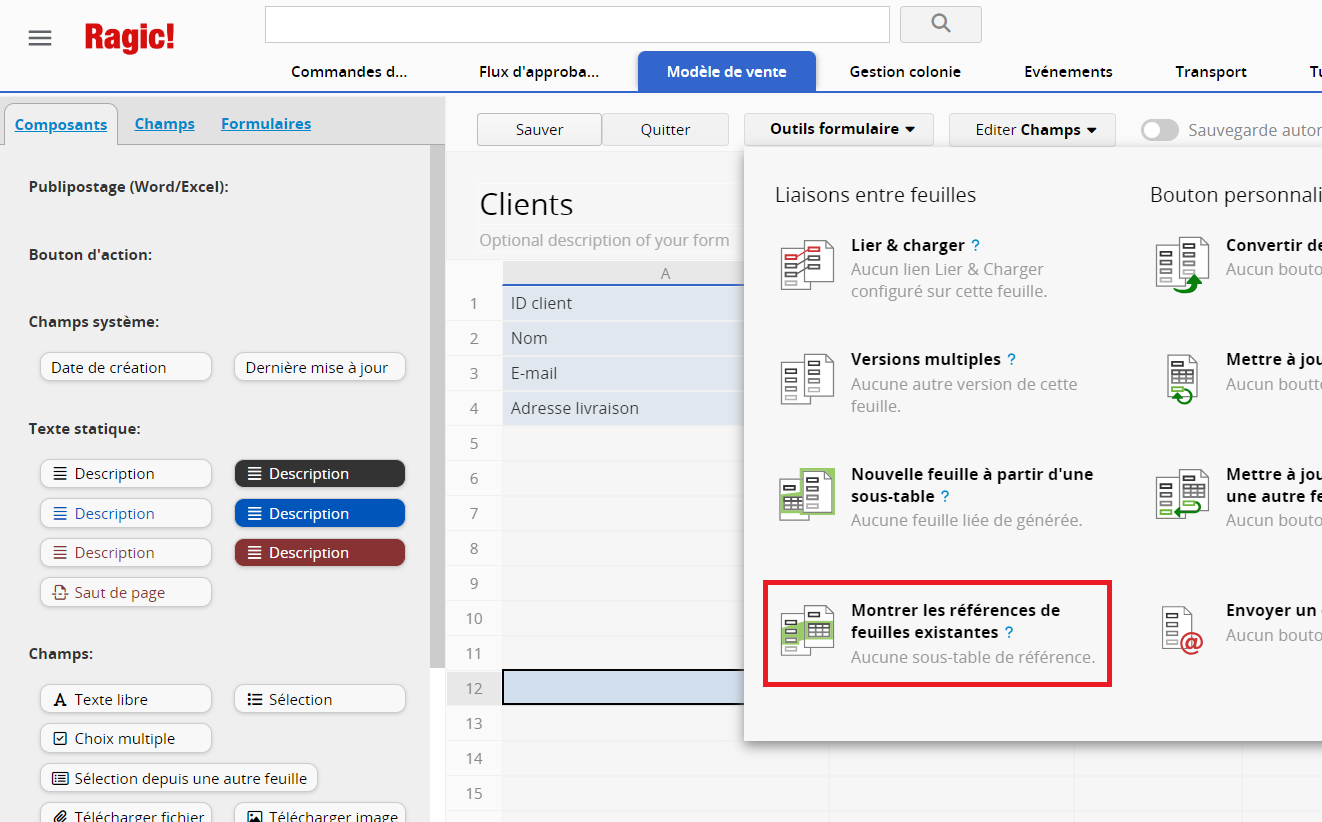Click in the top search input field

click(x=576, y=24)
